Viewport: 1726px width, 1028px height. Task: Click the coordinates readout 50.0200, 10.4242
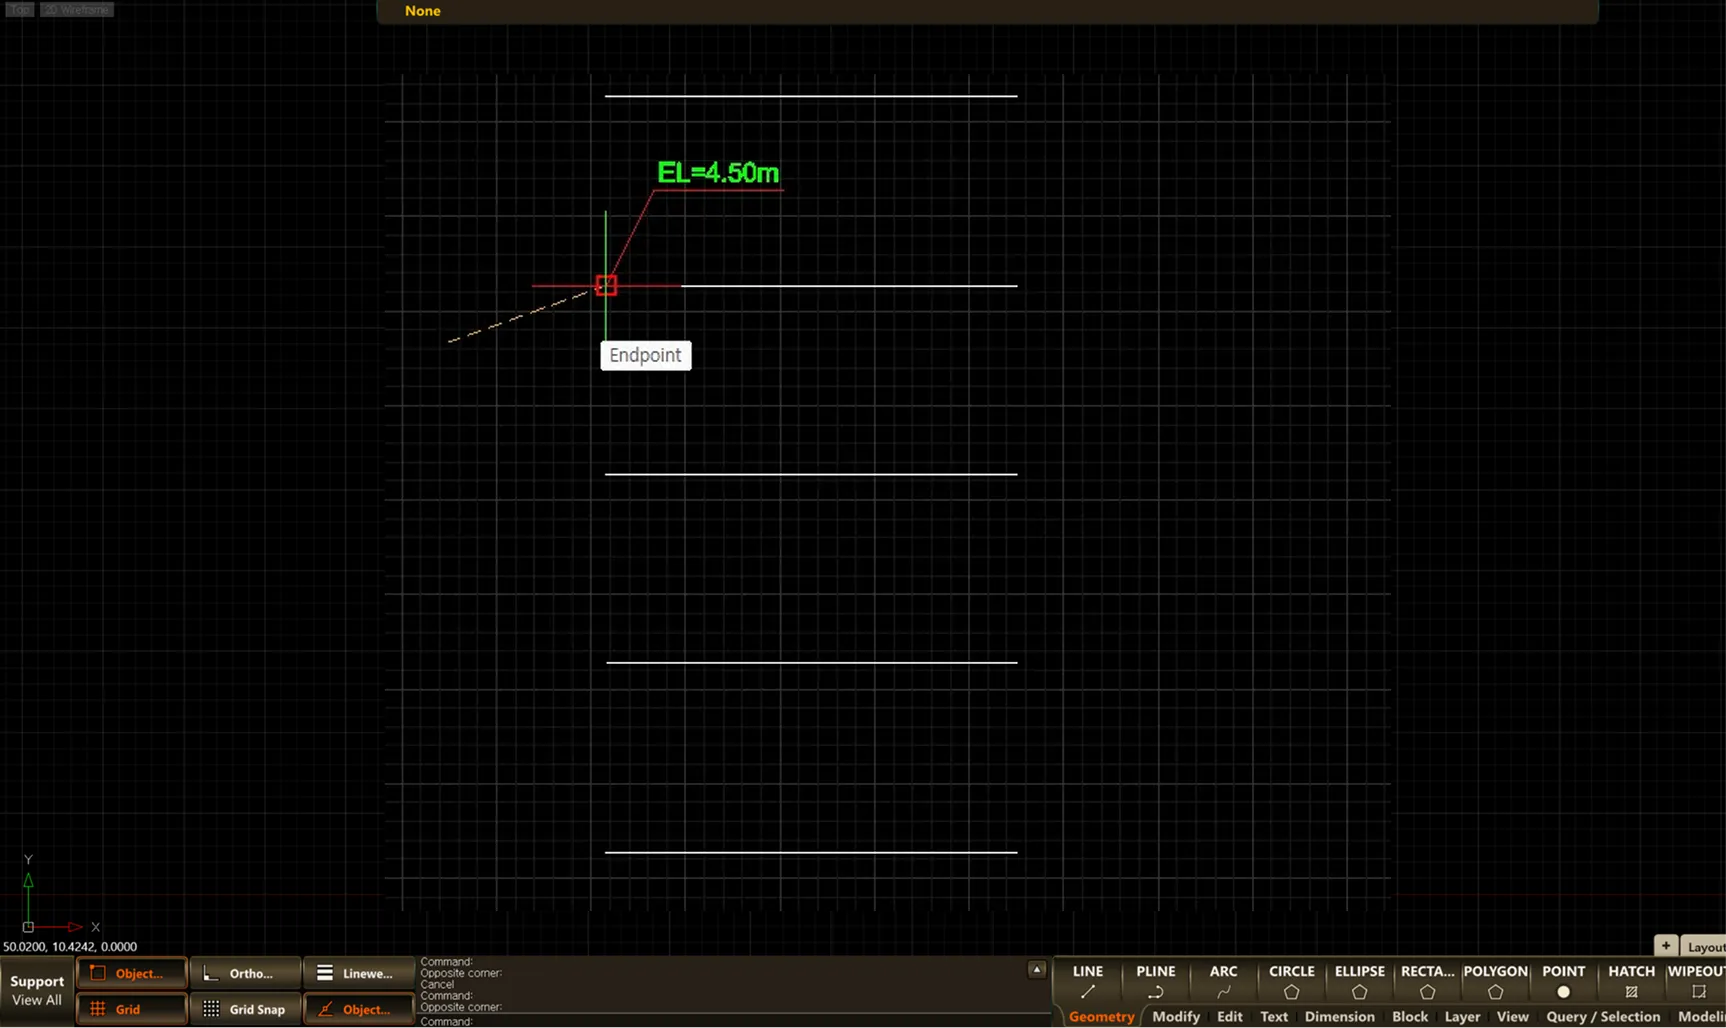click(70, 946)
